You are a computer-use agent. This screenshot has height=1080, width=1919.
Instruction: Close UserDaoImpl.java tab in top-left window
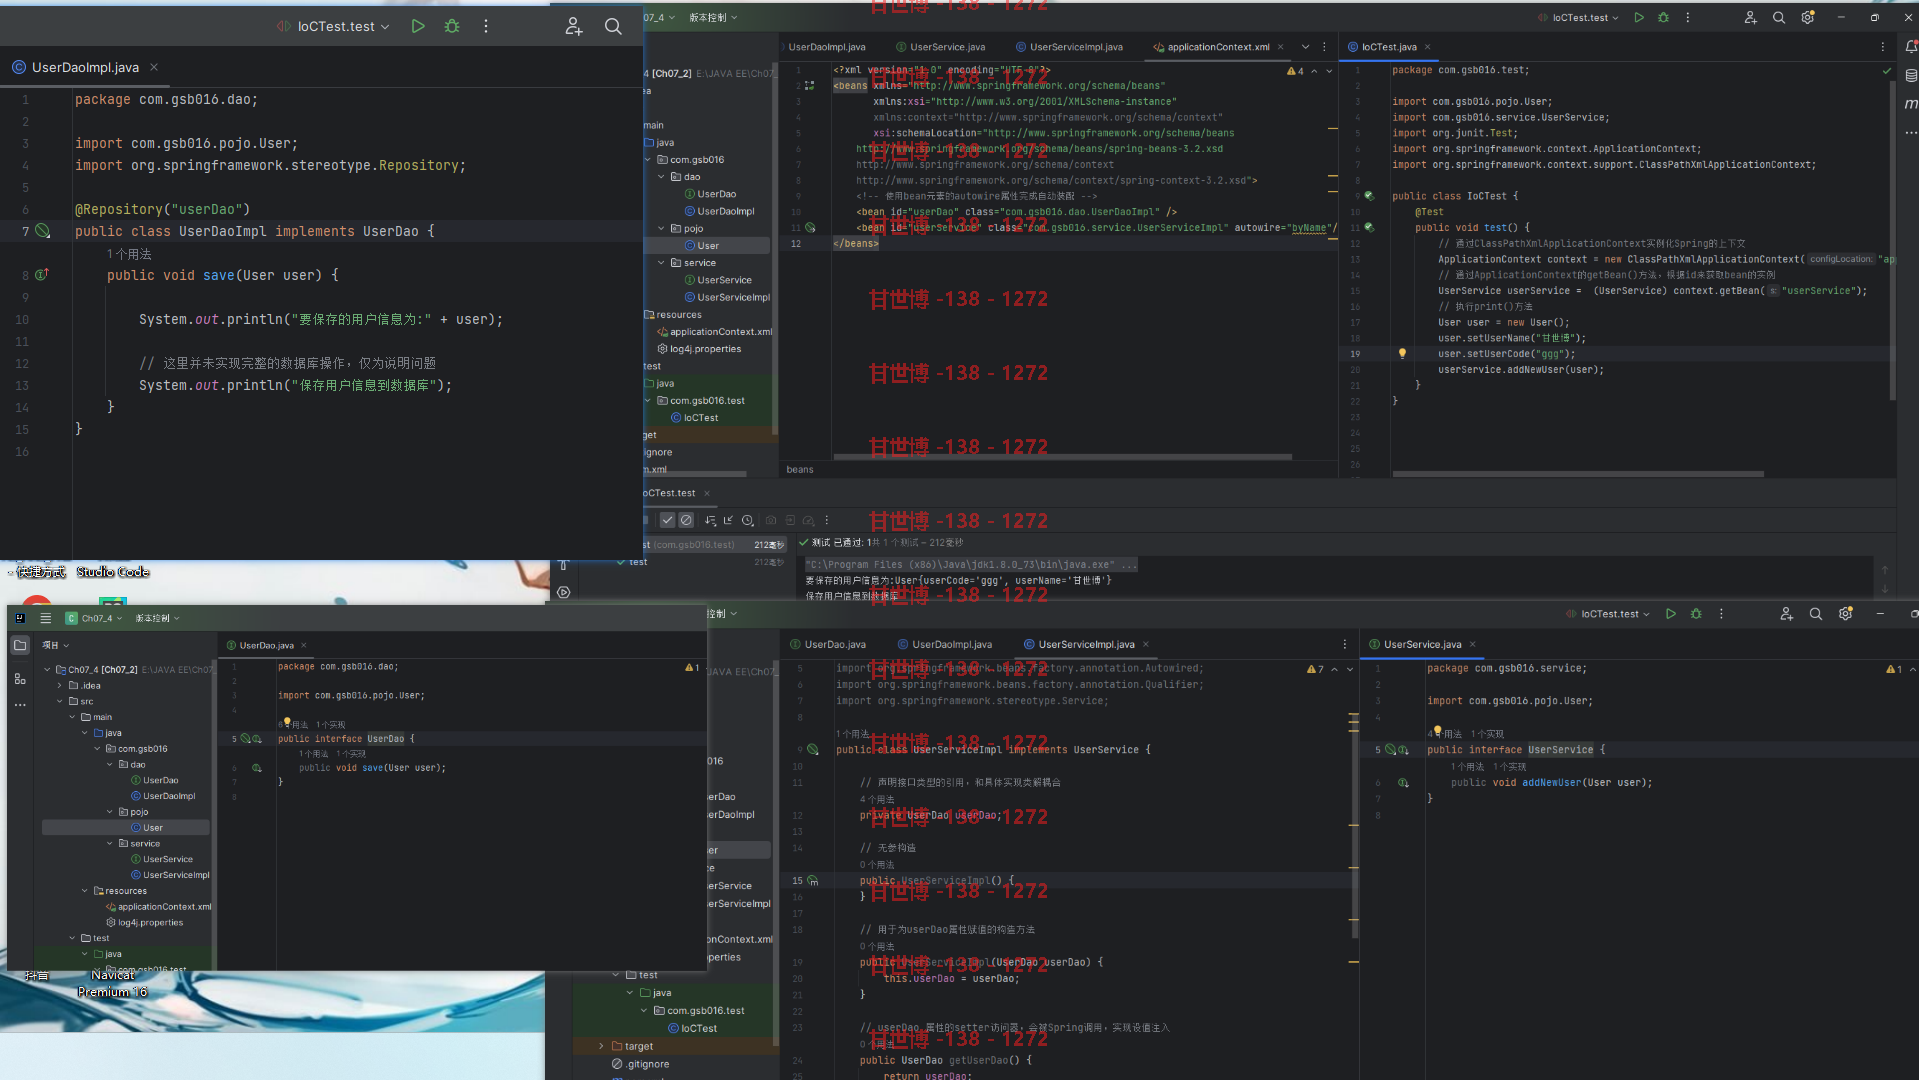click(x=154, y=67)
